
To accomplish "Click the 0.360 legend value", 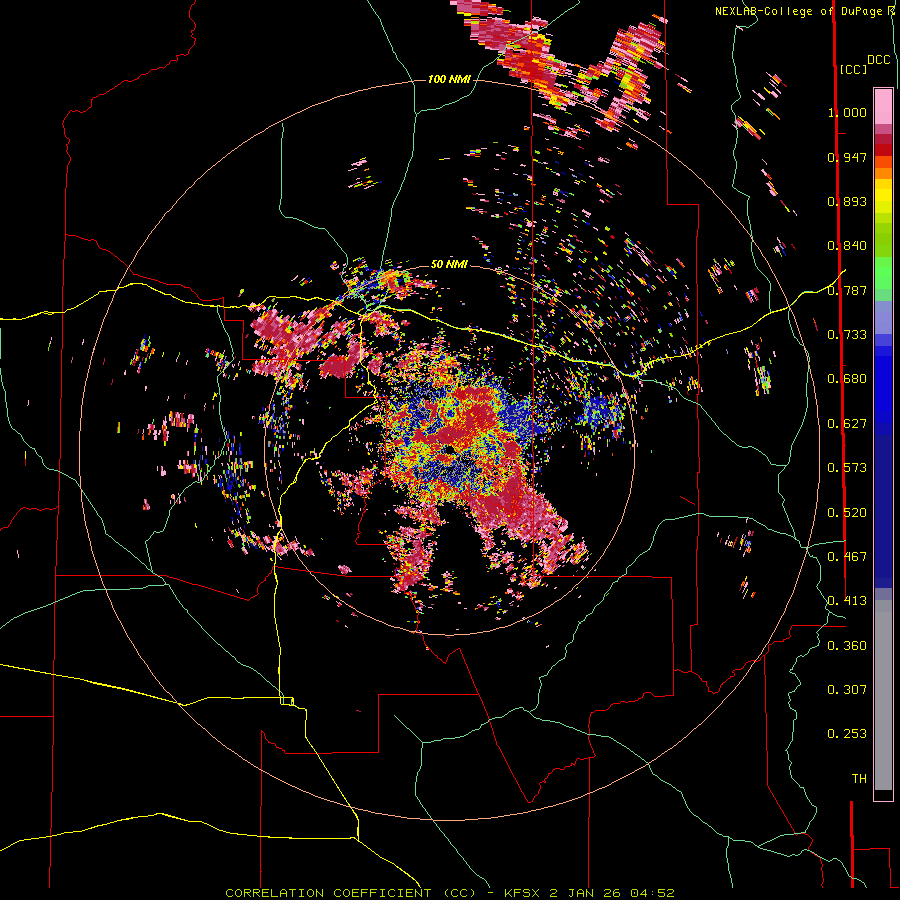I will (847, 646).
